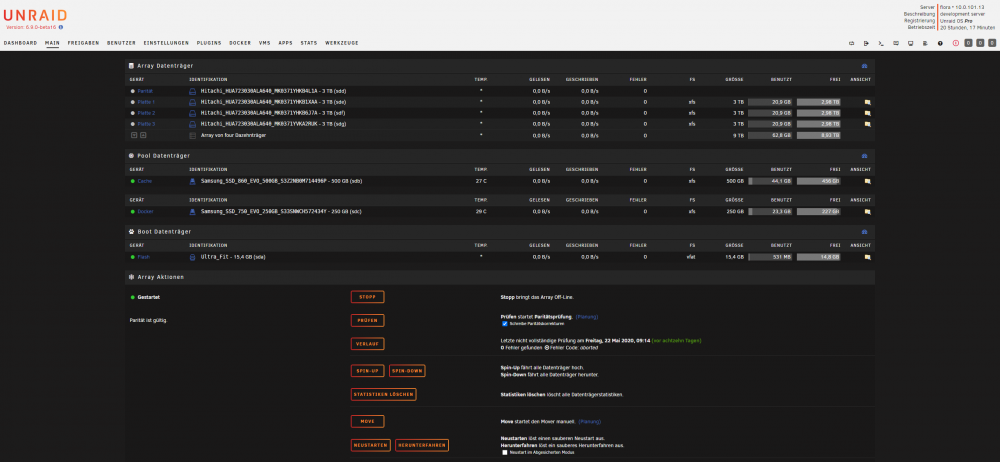Click the Cache used-space usage bar
The image size is (1000, 462).
pos(770,181)
